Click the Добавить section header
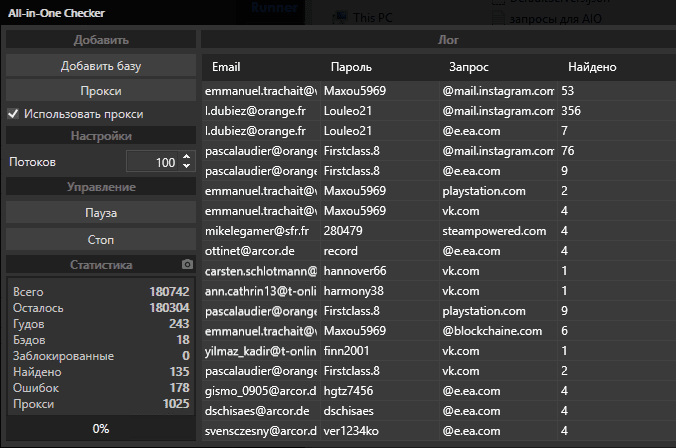This screenshot has width=676, height=448. [101, 40]
